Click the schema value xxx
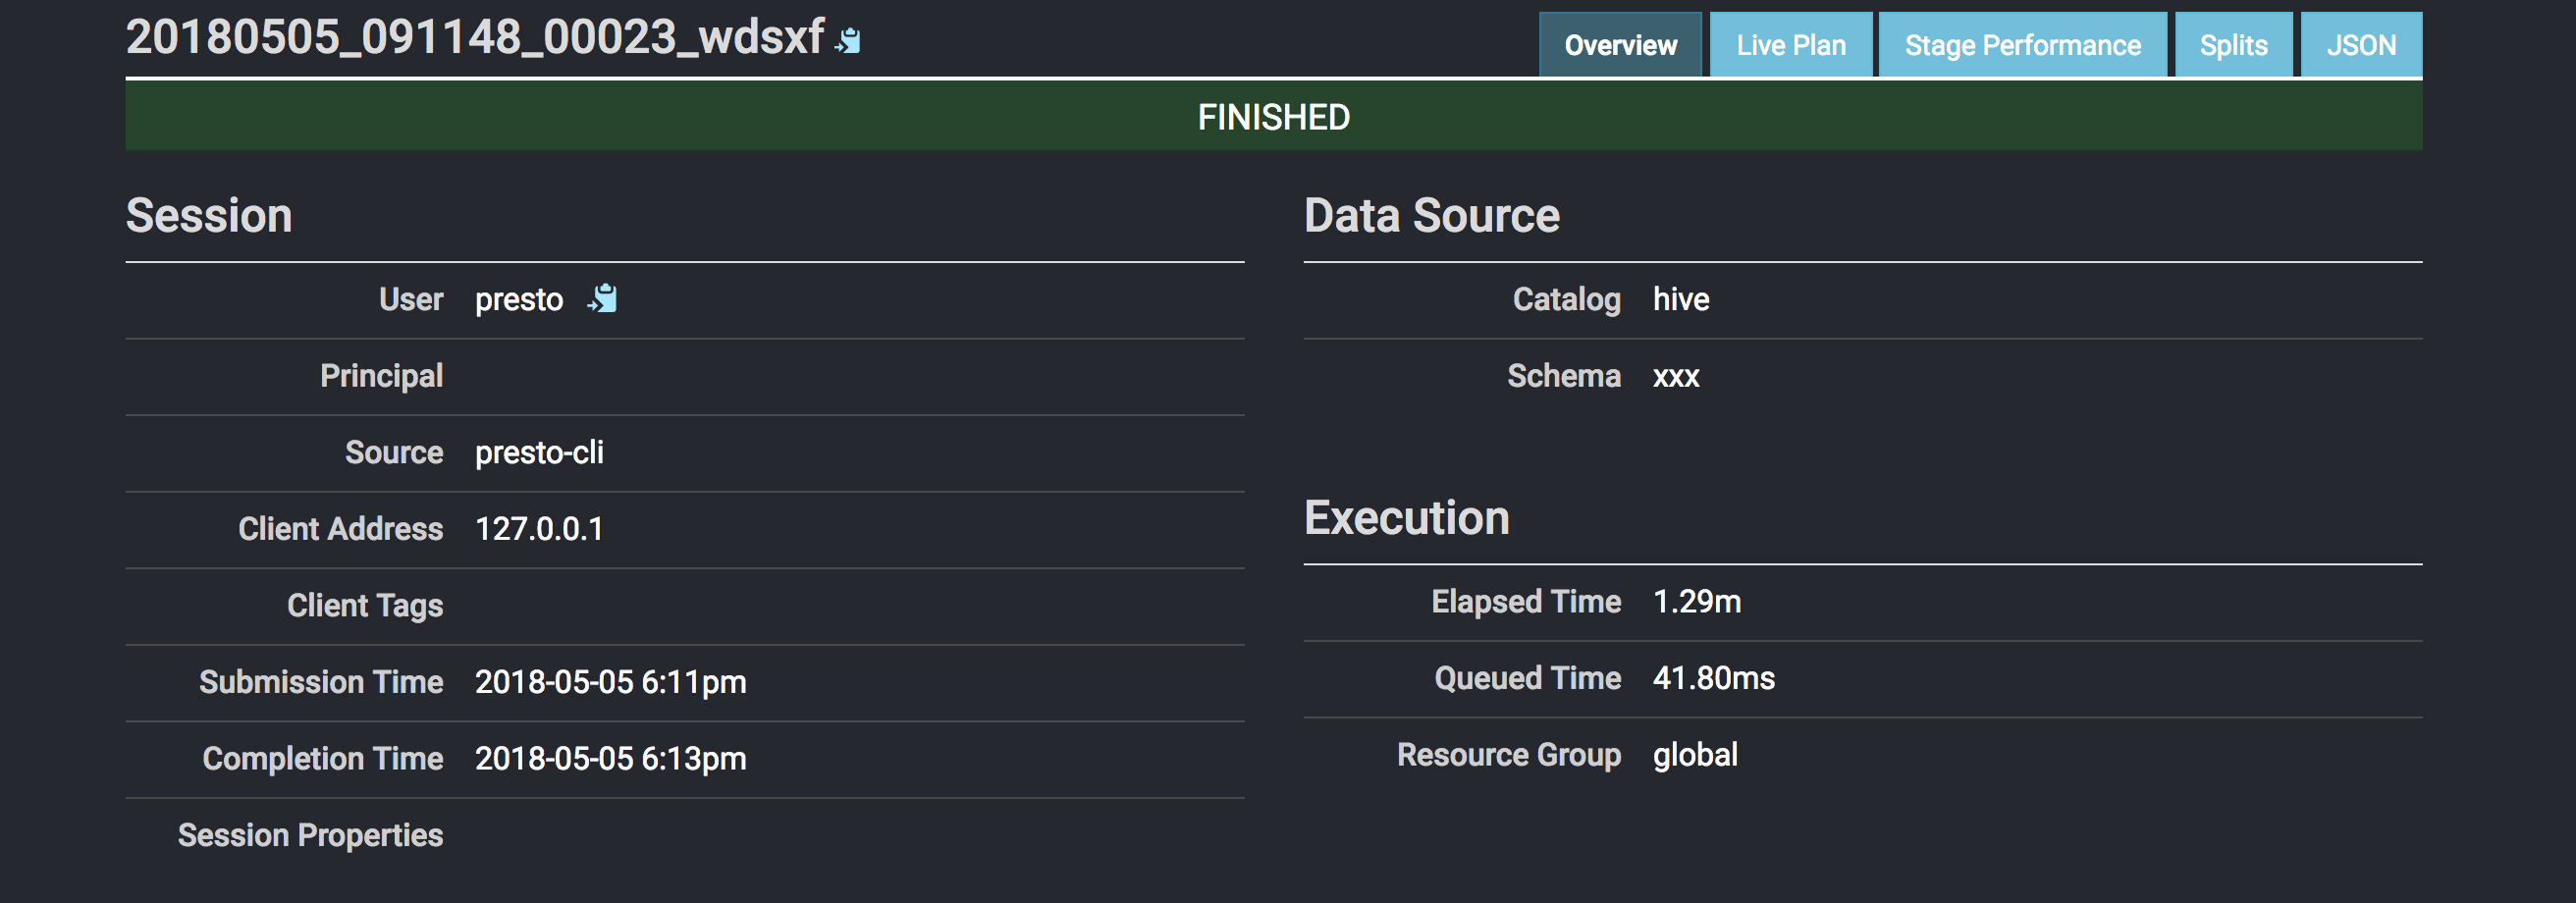The image size is (2576, 903). click(x=1676, y=377)
